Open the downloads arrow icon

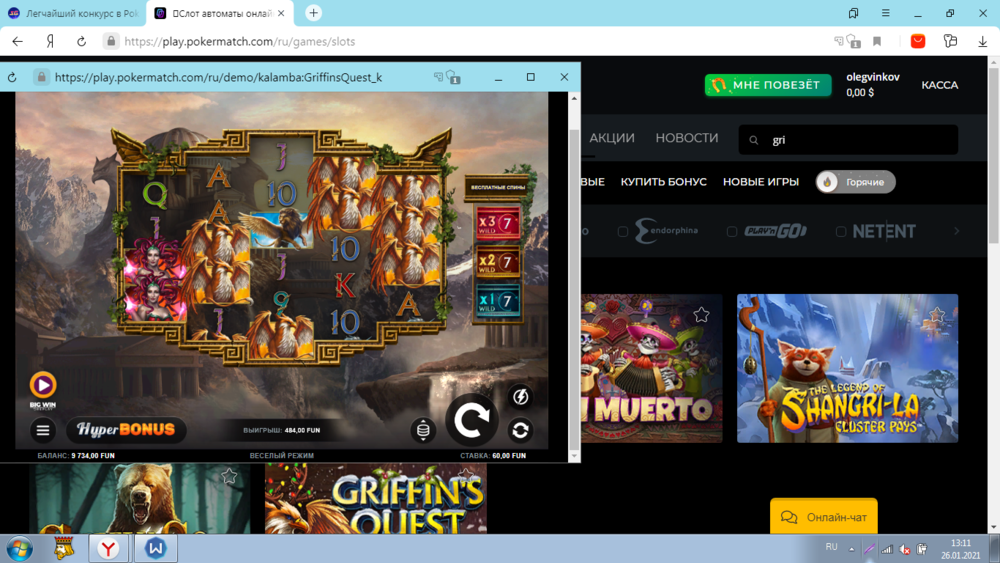point(982,41)
